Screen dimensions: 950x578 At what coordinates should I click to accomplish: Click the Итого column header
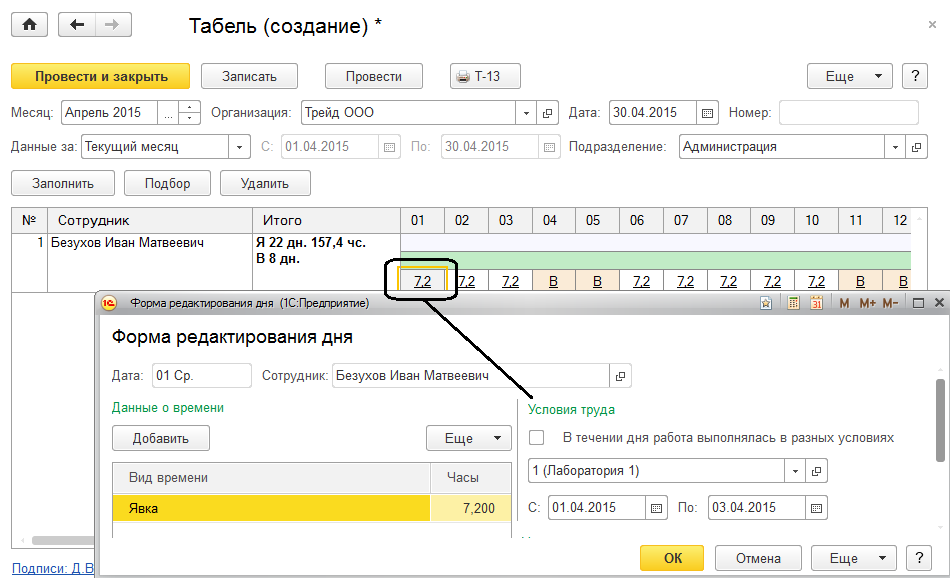coord(327,221)
